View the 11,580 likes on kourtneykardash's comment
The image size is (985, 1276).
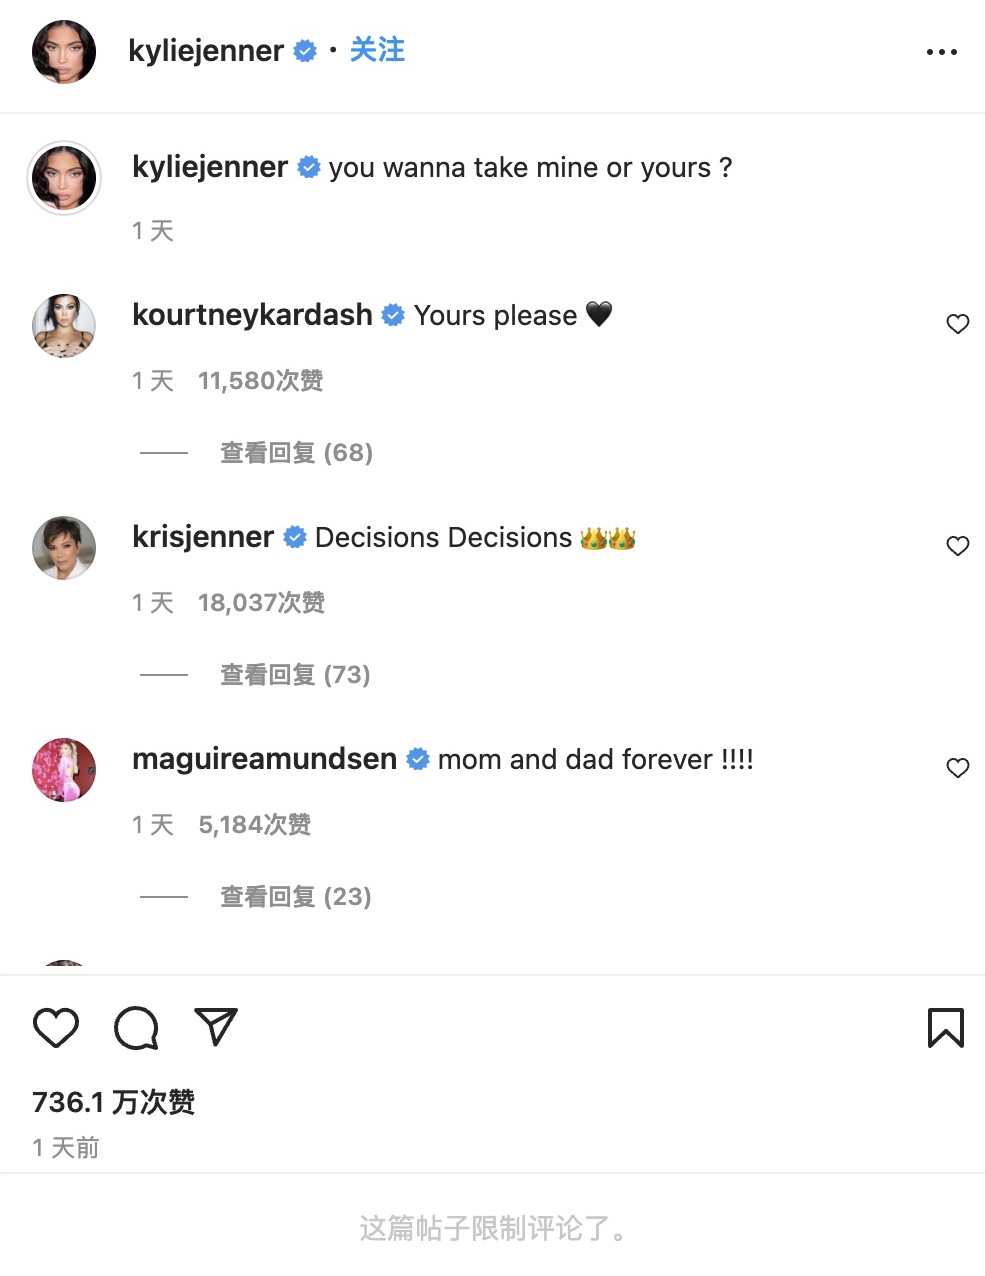click(x=260, y=381)
